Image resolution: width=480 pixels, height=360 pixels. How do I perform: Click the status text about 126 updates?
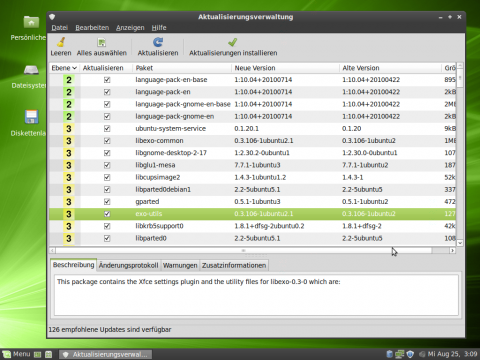point(110,330)
